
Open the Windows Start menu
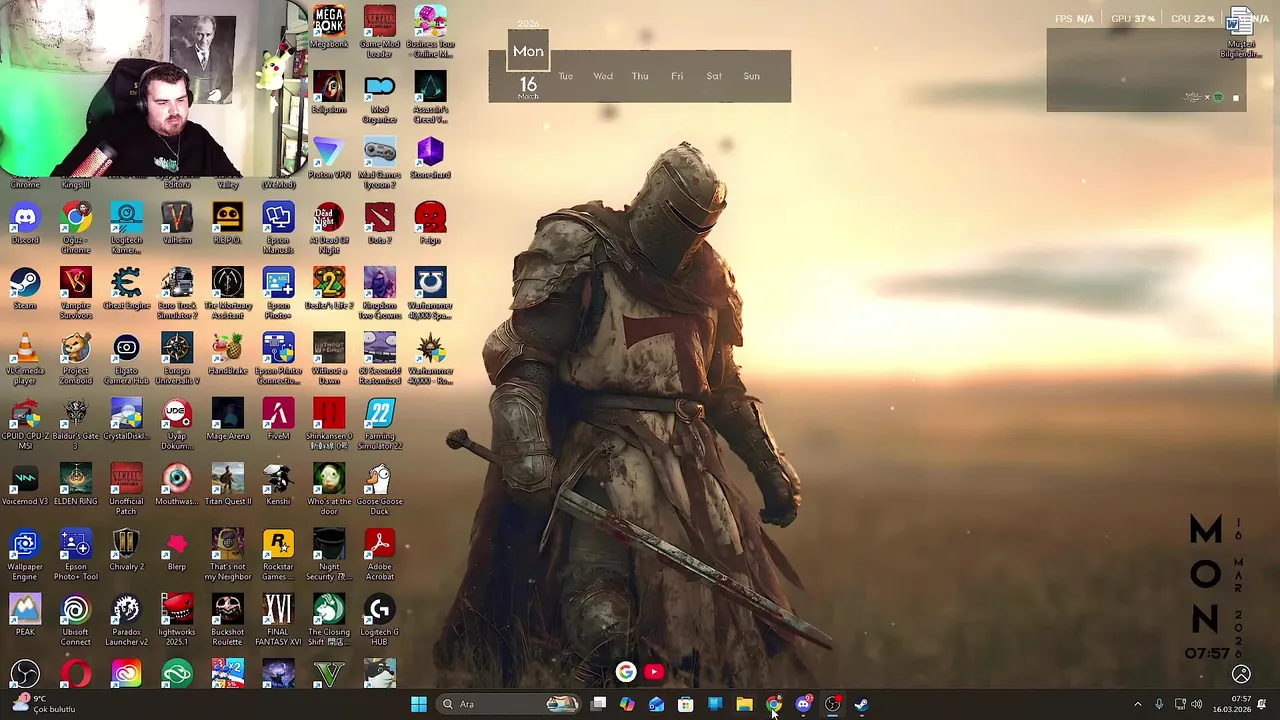(x=419, y=704)
